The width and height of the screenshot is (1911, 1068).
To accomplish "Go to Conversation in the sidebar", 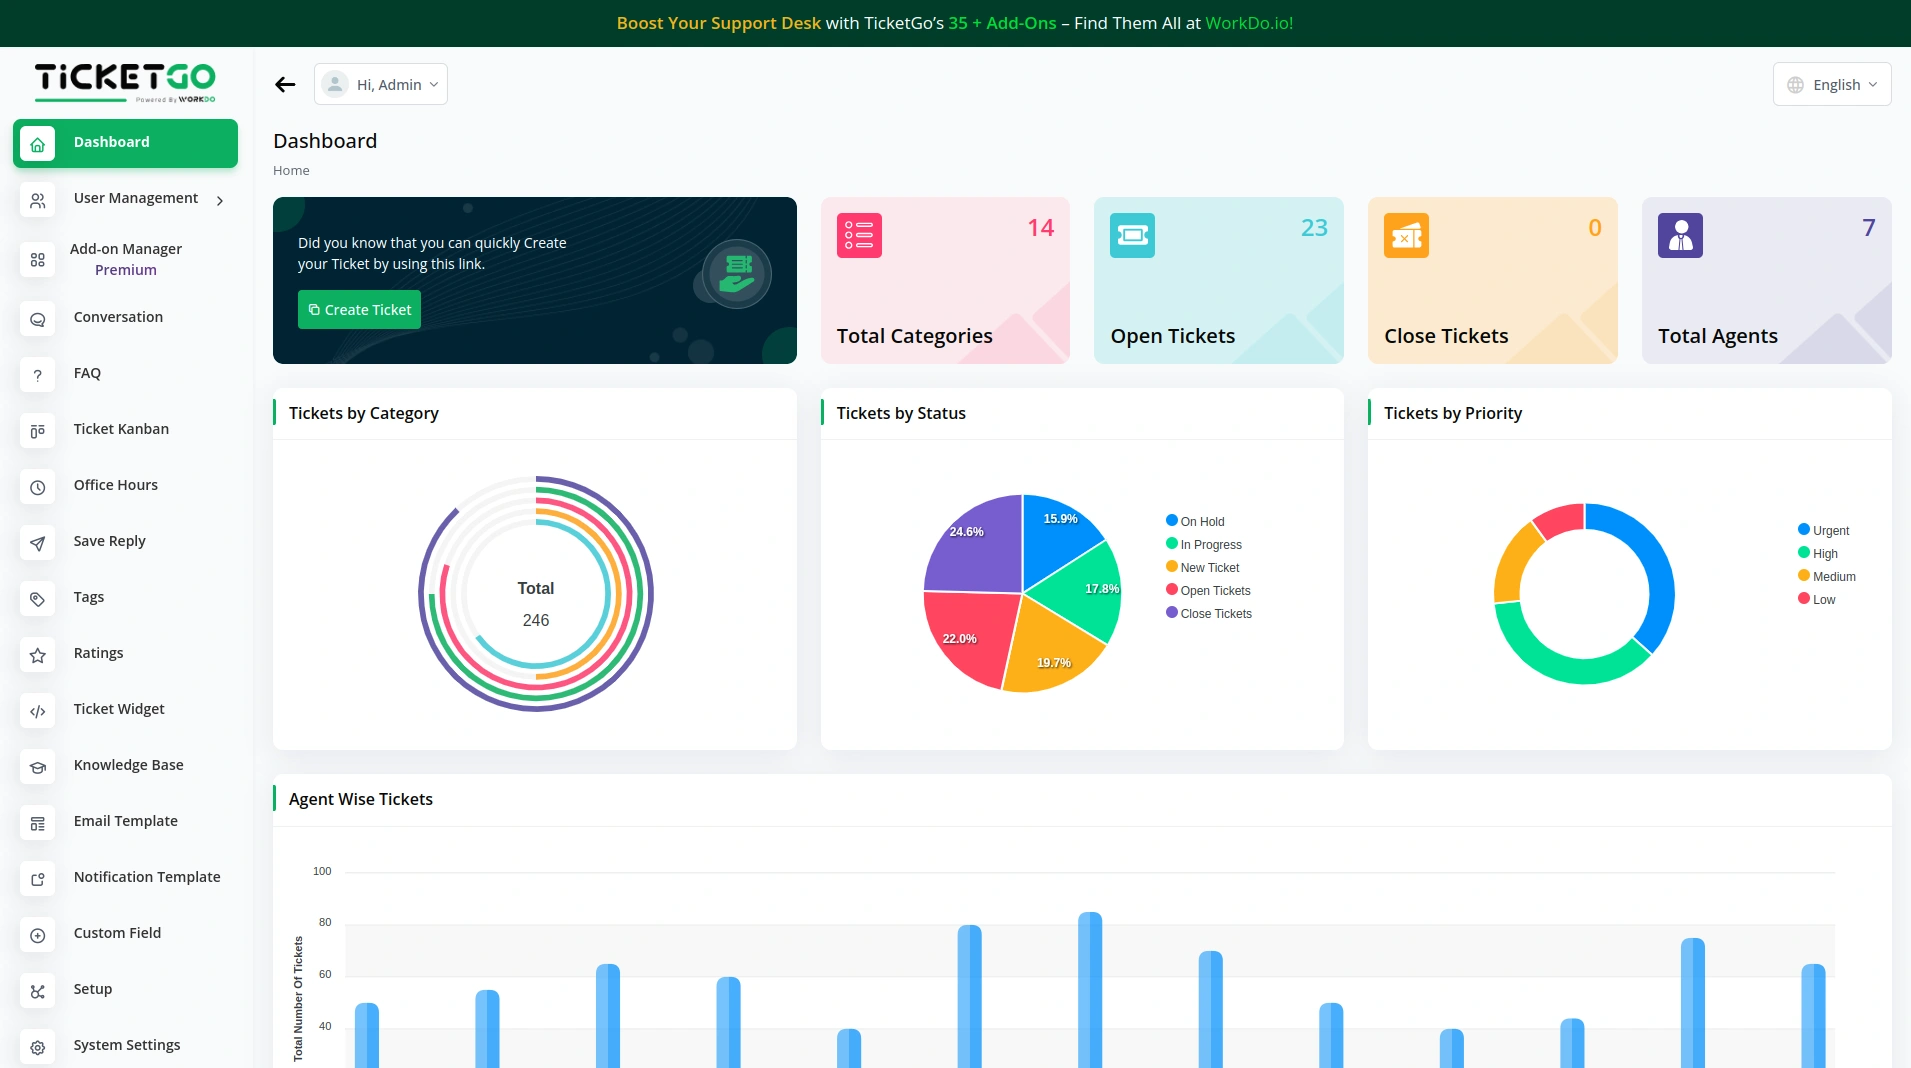I will coord(118,317).
